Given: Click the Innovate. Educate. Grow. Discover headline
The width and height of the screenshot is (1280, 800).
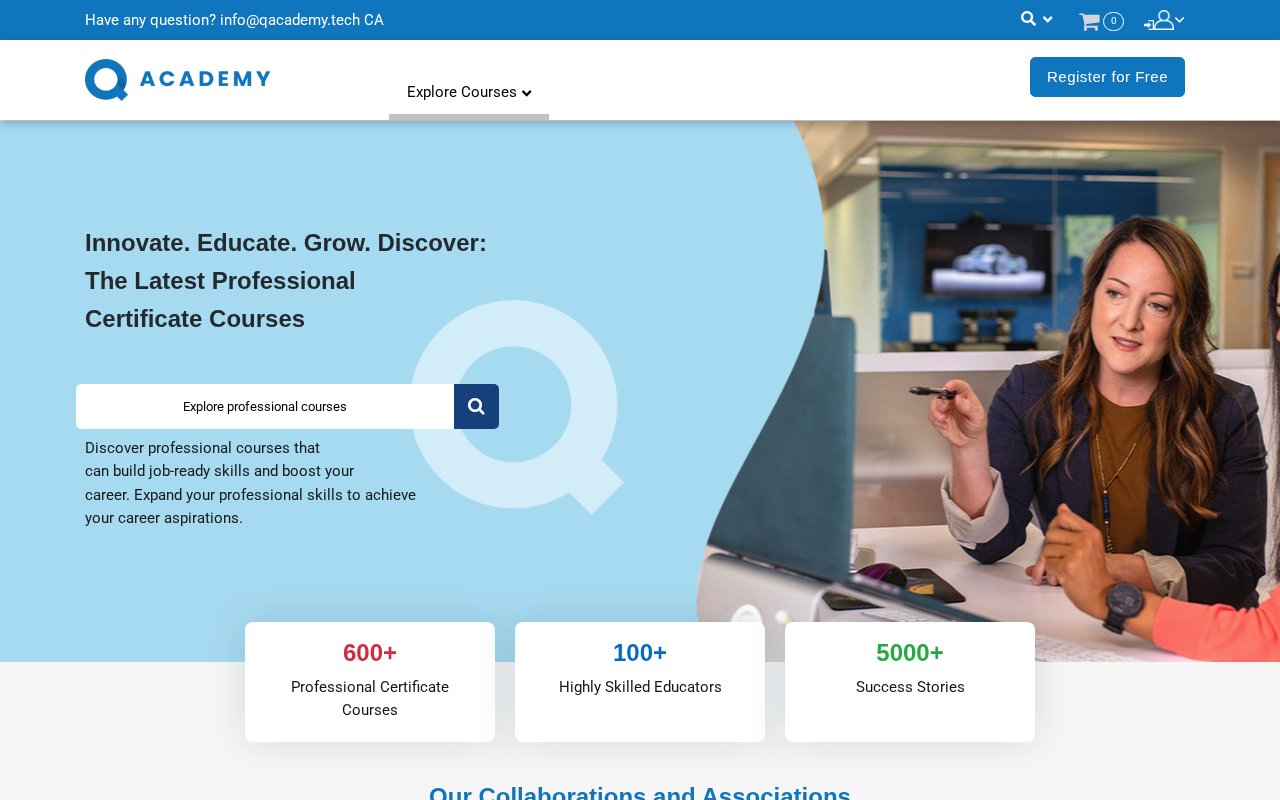Looking at the screenshot, I should click(286, 281).
